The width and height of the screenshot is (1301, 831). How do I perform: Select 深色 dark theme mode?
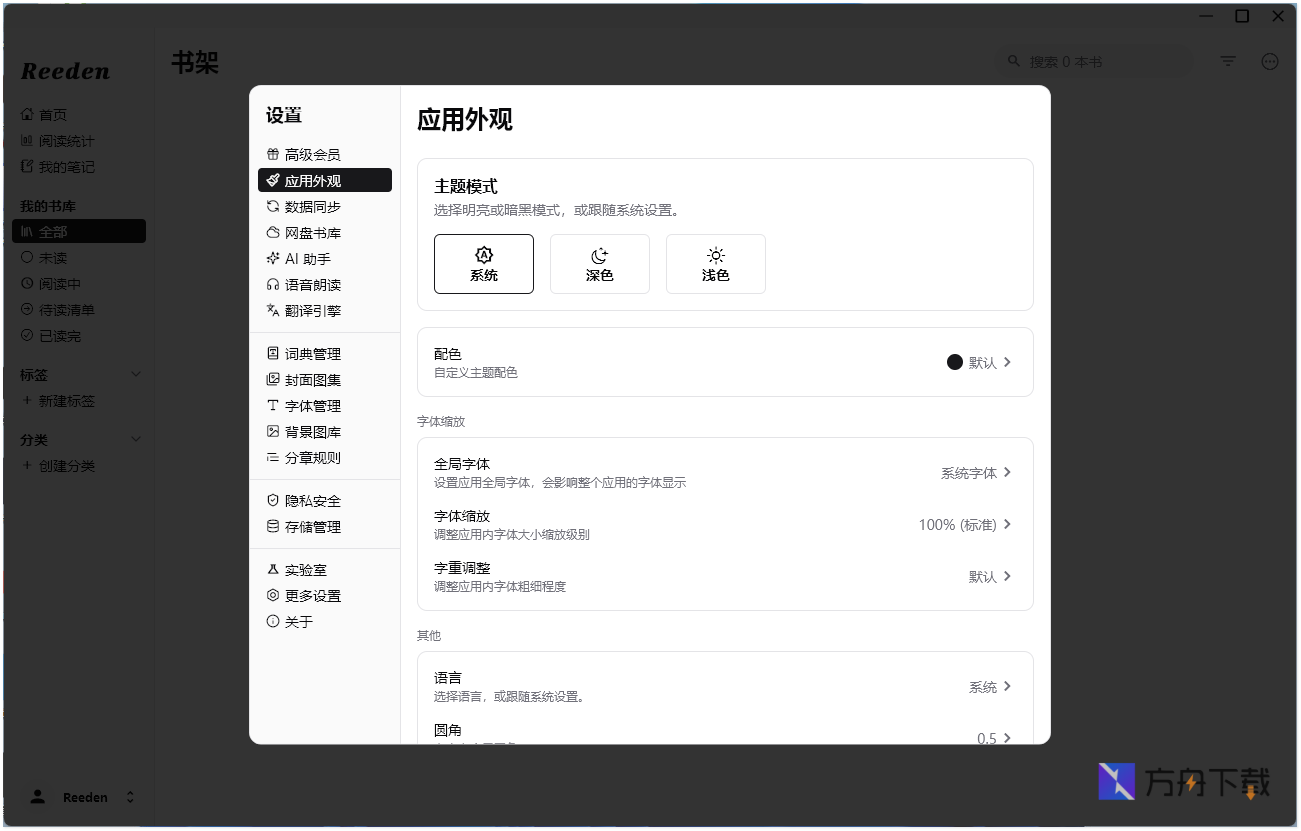pos(600,264)
